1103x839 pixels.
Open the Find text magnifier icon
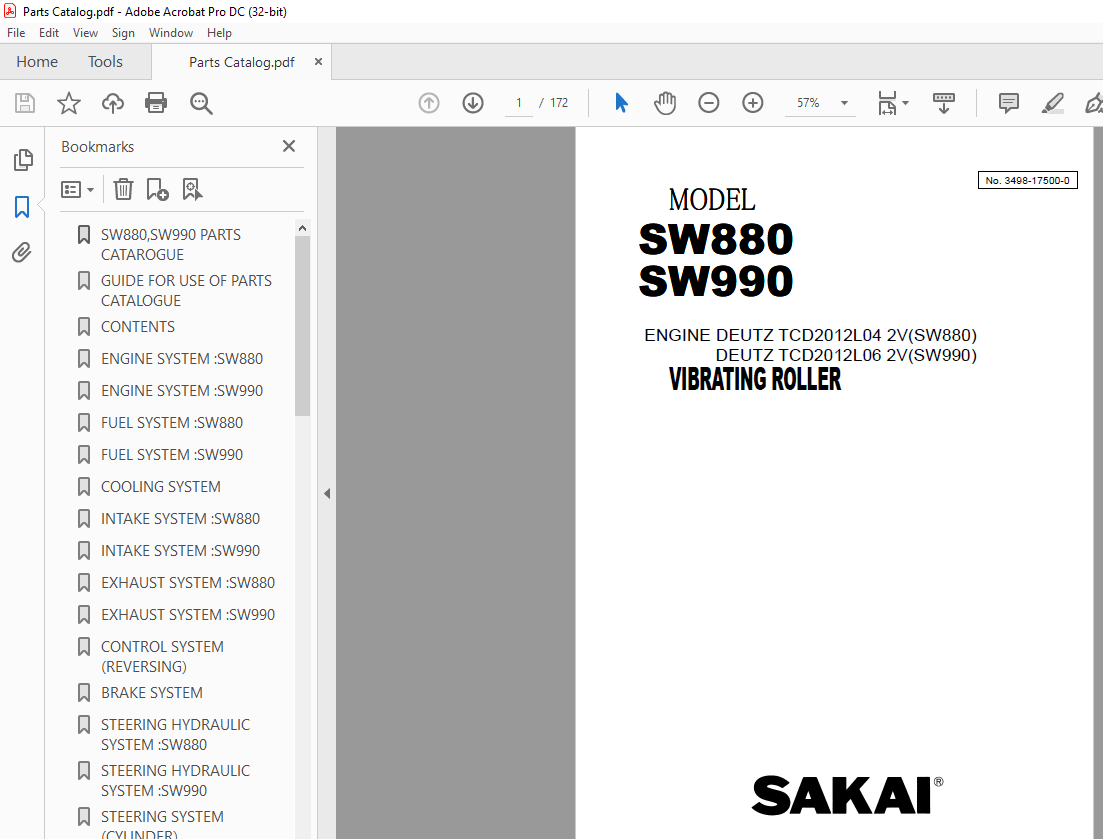click(x=201, y=103)
